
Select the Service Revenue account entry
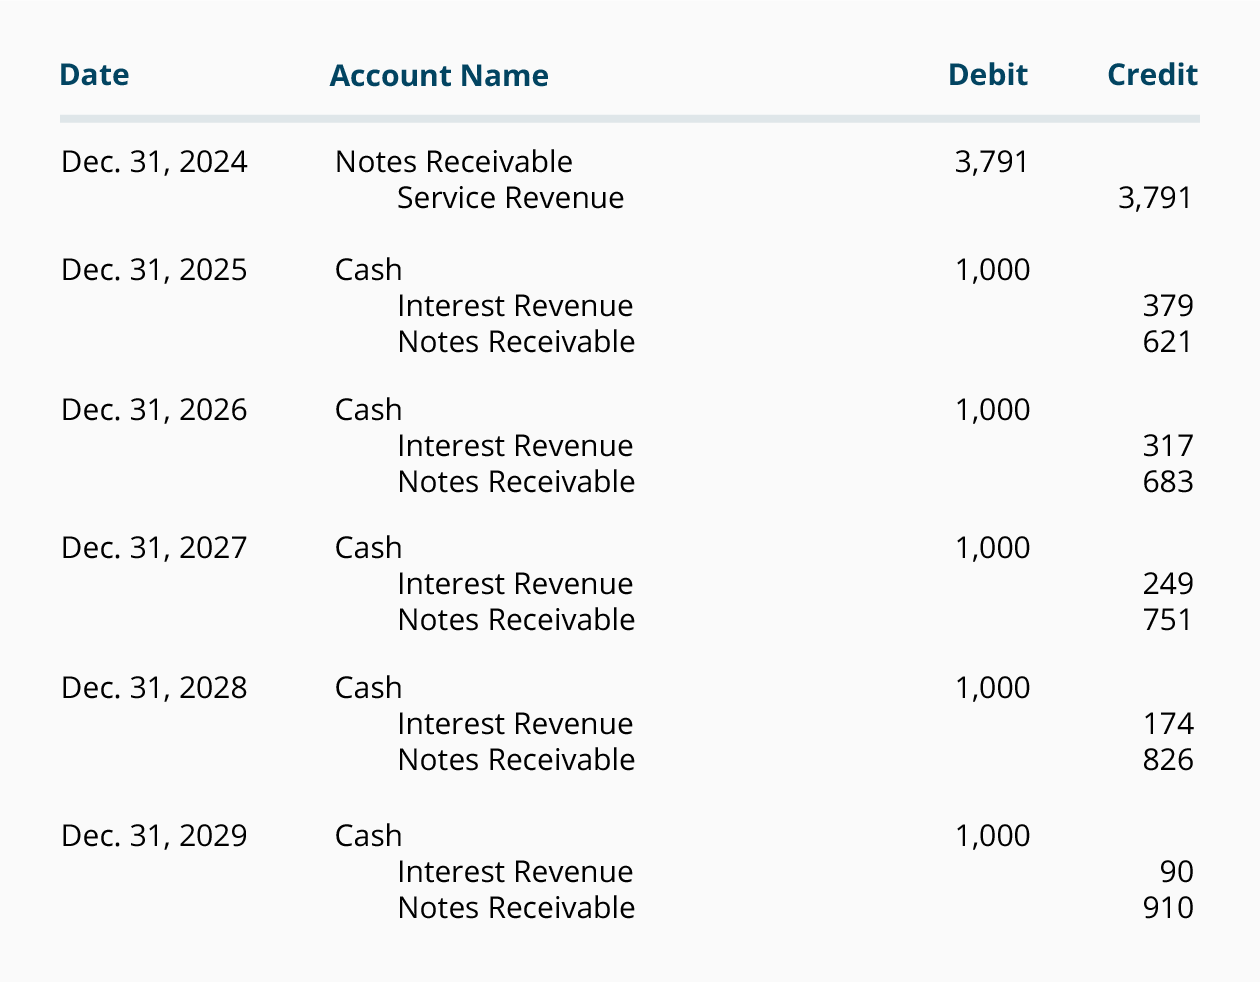tap(510, 198)
